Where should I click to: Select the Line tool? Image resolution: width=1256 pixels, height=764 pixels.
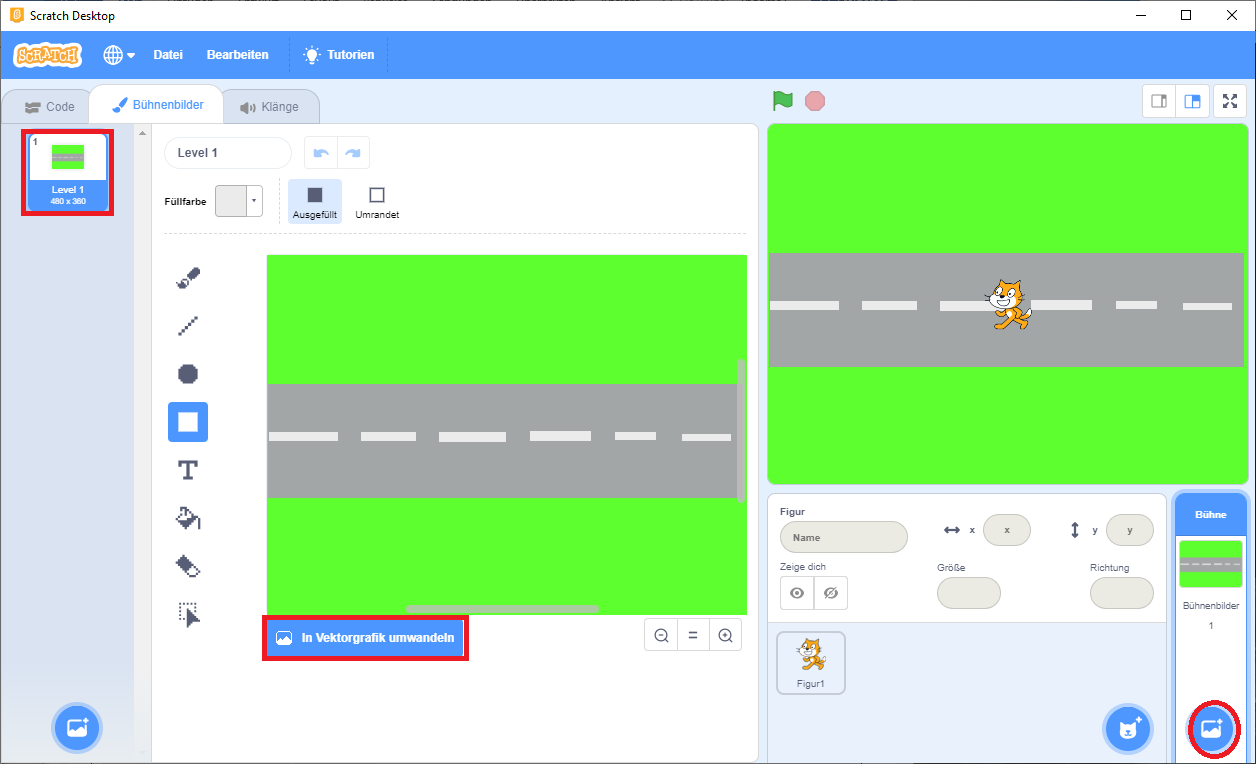point(188,325)
